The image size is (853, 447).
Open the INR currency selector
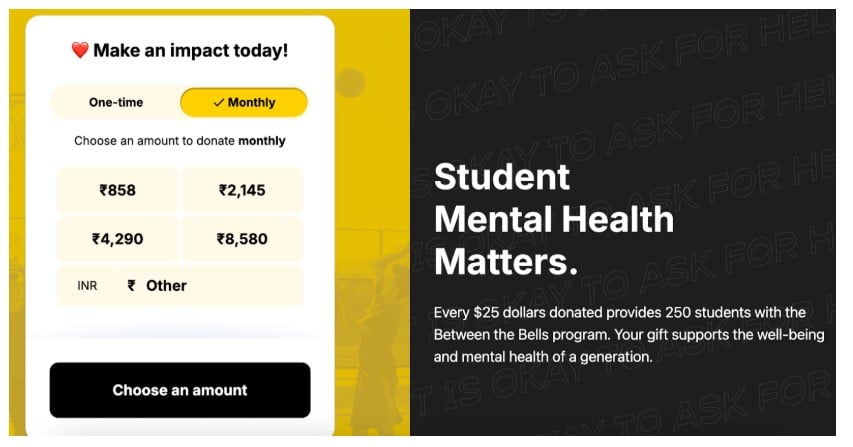88,286
